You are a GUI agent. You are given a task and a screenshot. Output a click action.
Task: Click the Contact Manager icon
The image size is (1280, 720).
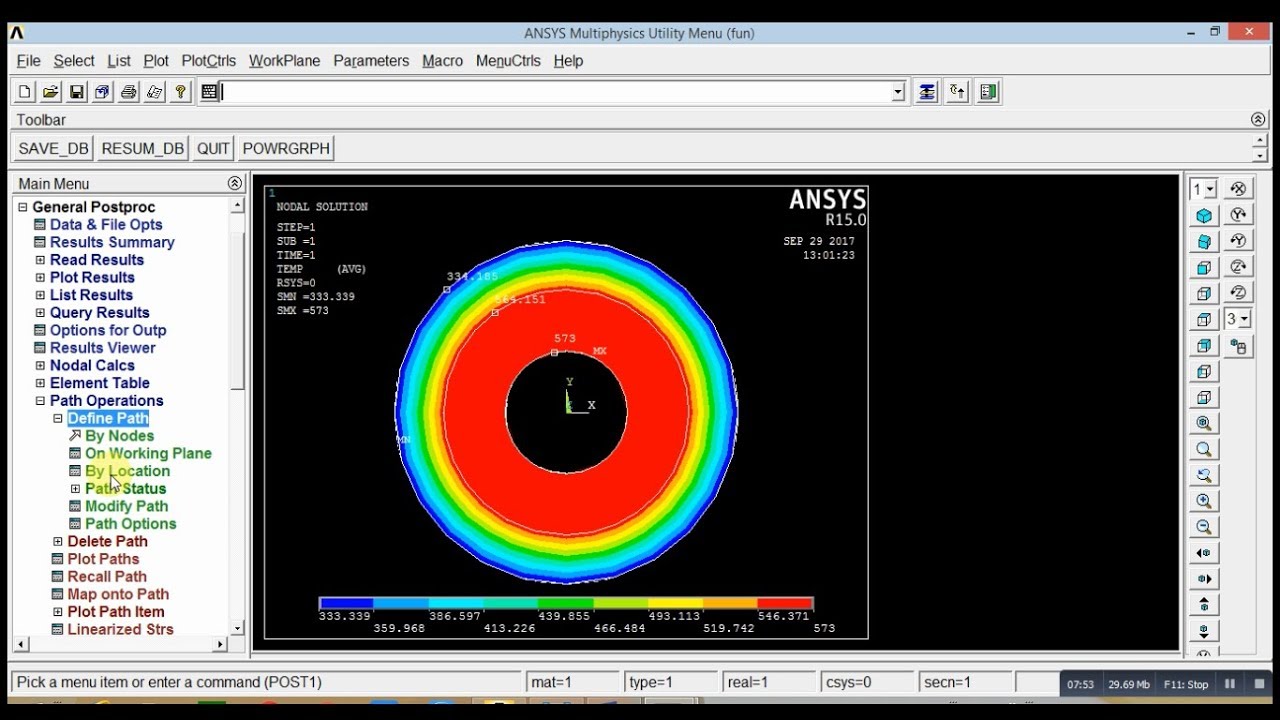click(x=989, y=92)
